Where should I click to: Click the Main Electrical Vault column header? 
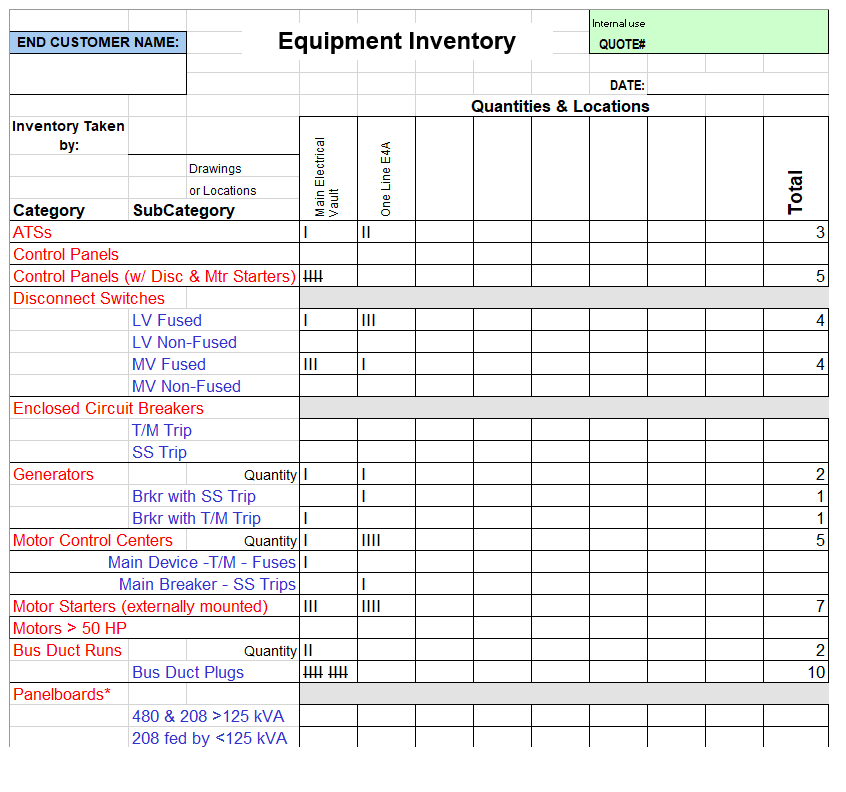(328, 176)
